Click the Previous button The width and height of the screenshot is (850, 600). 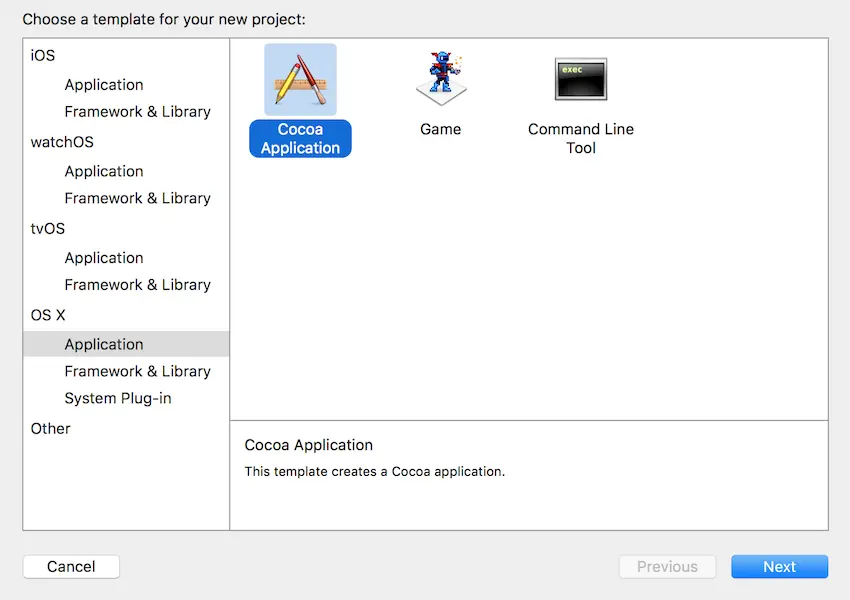[667, 566]
